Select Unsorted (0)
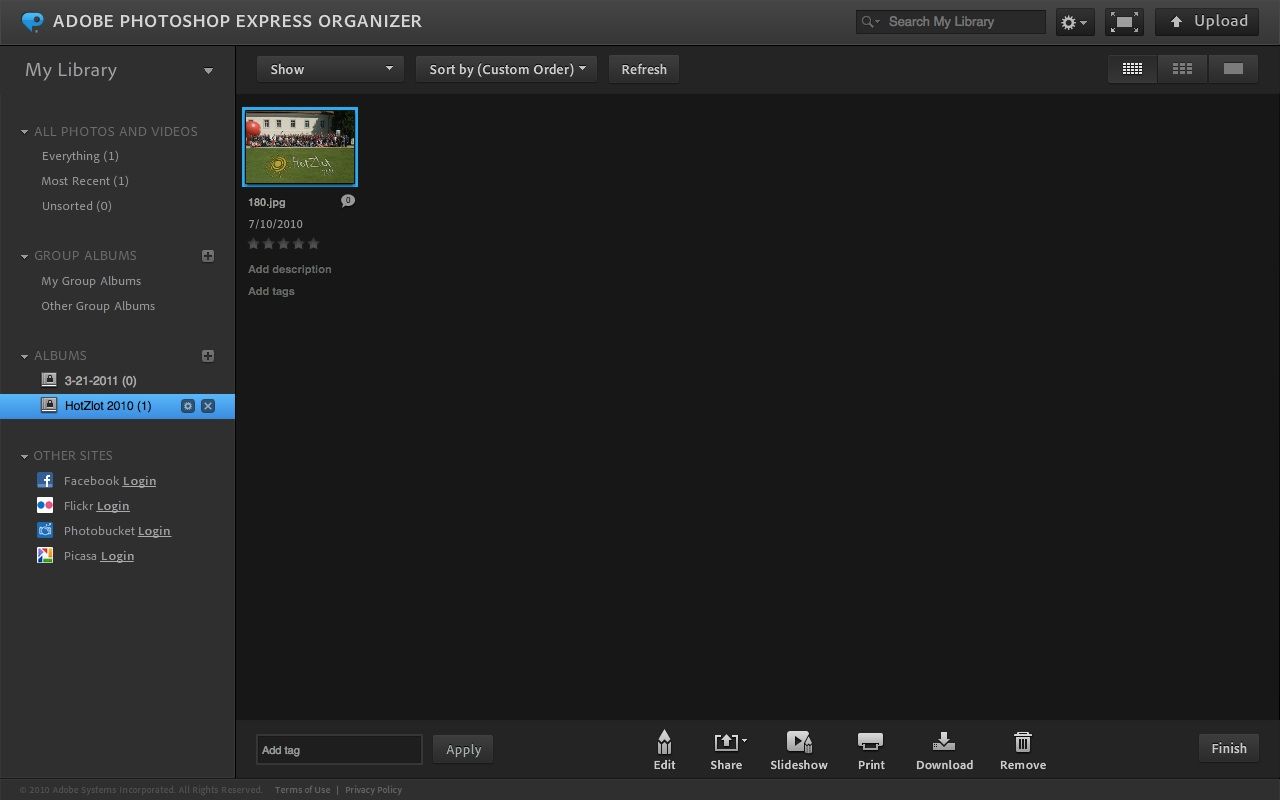 (x=77, y=206)
